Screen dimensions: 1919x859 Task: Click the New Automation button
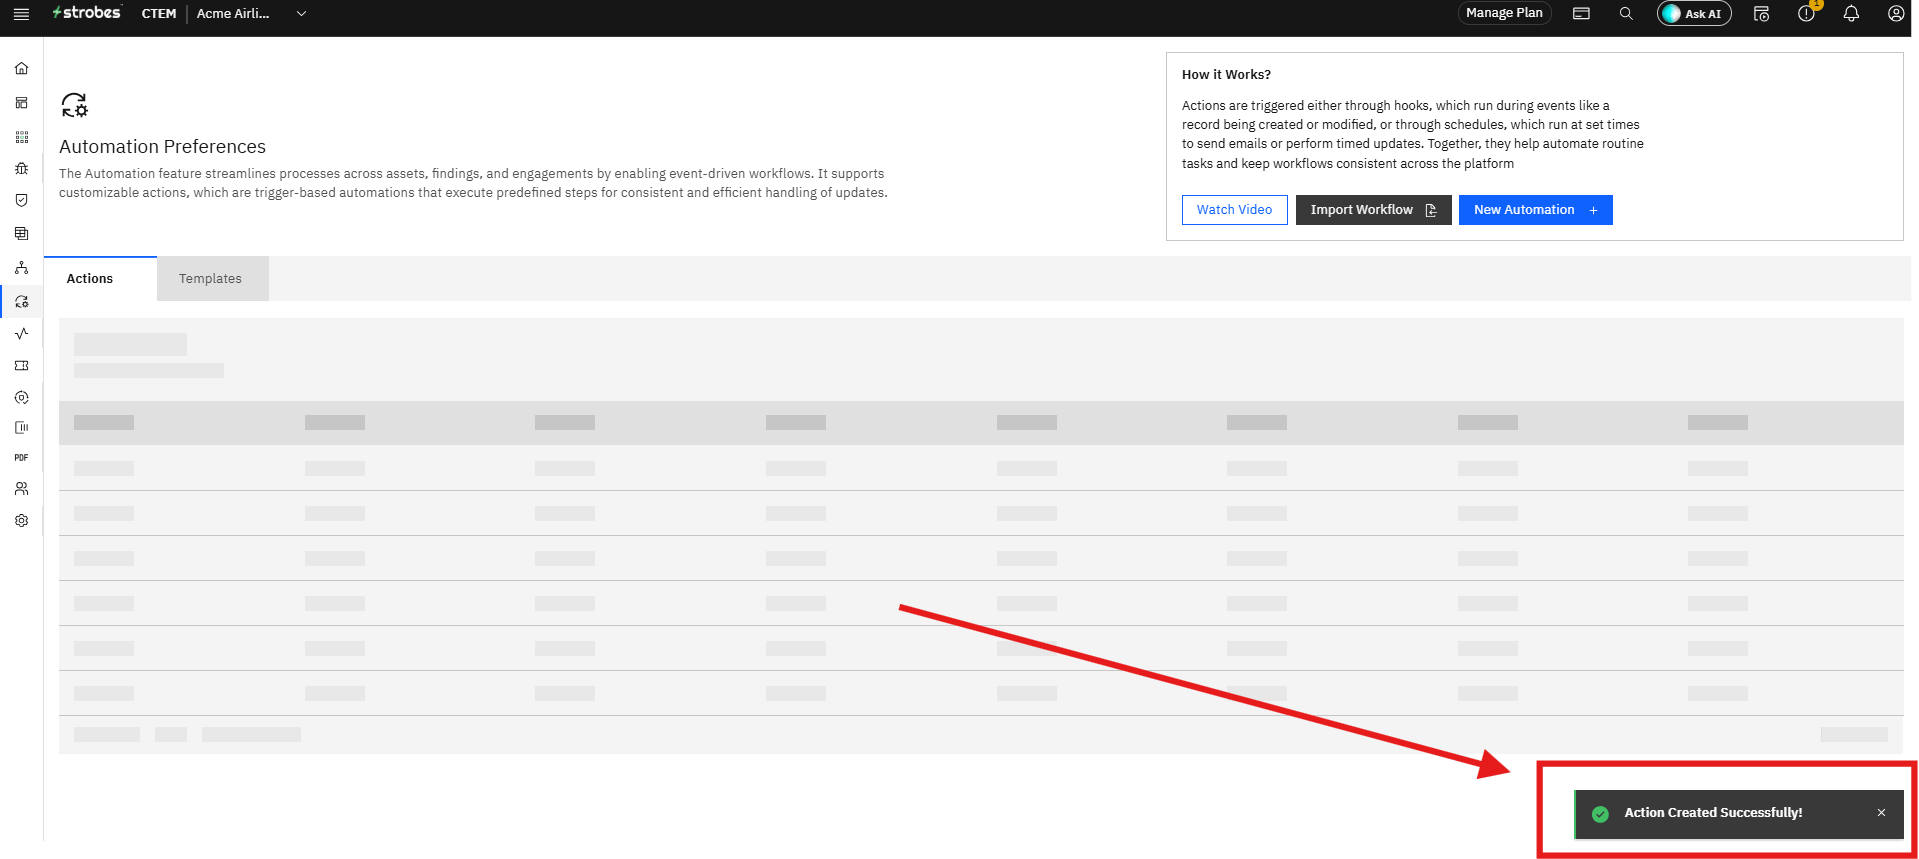click(x=1535, y=210)
